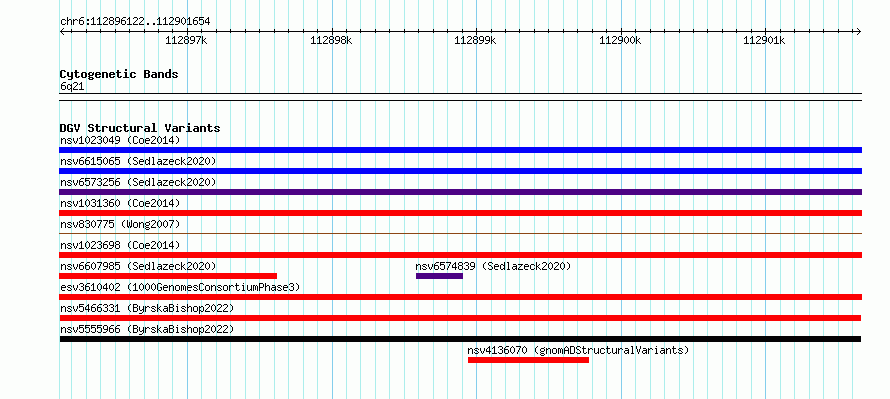The image size is (890, 399).
Task: Click the ruler's right arrowhead
Action: [x=859, y=31]
